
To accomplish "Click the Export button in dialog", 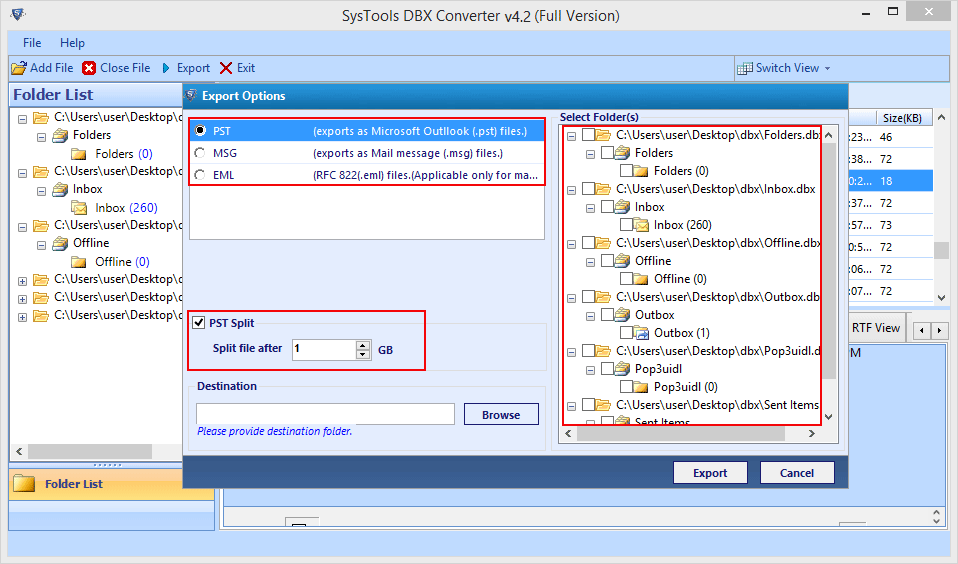I will (x=710, y=472).
